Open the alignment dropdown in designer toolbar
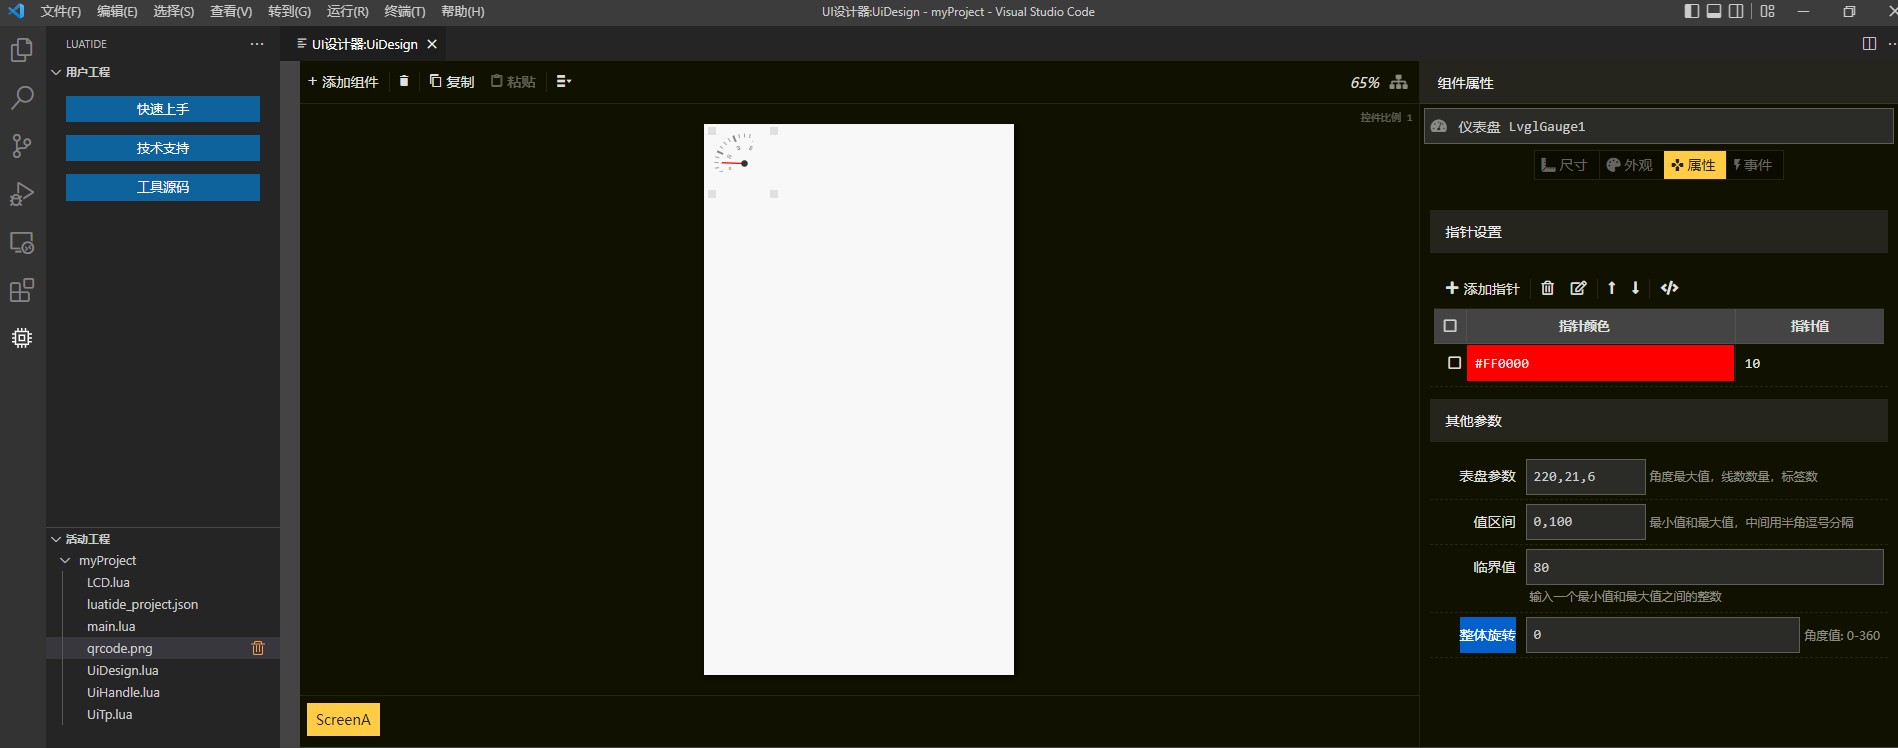 (563, 82)
